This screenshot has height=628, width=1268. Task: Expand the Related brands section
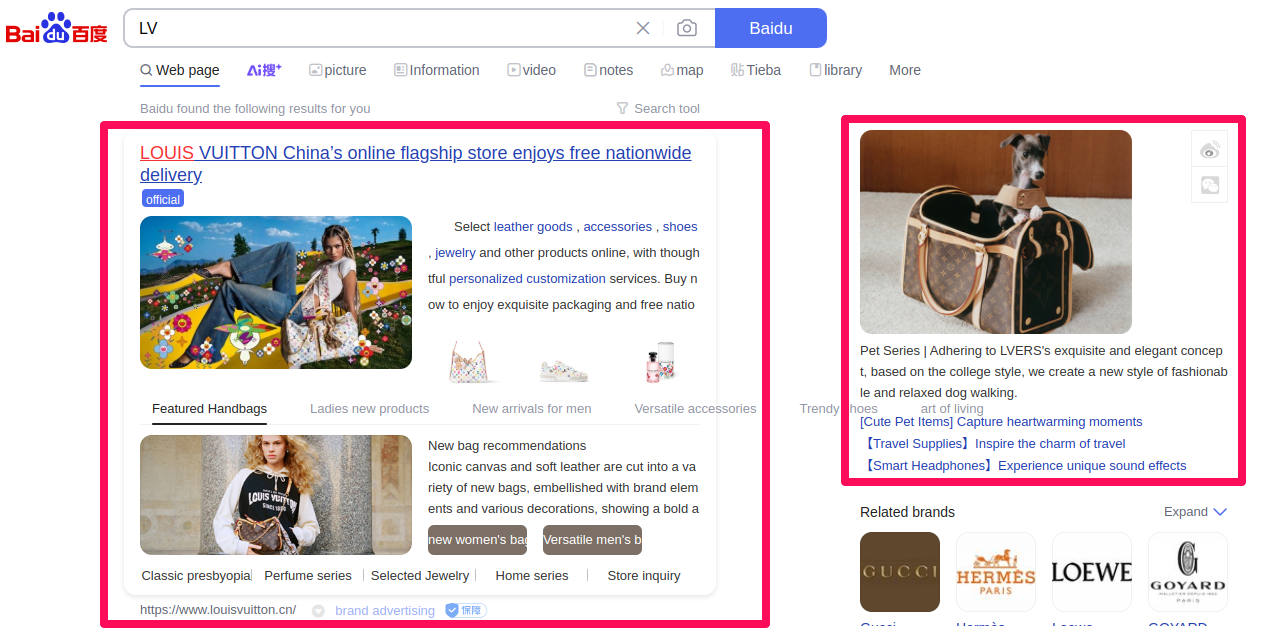[x=1194, y=511]
